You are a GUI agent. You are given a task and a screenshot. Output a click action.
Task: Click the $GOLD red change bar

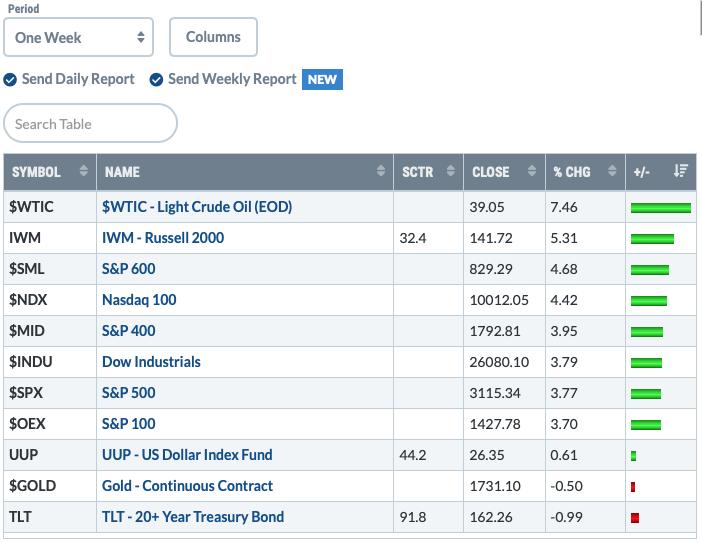[633, 487]
